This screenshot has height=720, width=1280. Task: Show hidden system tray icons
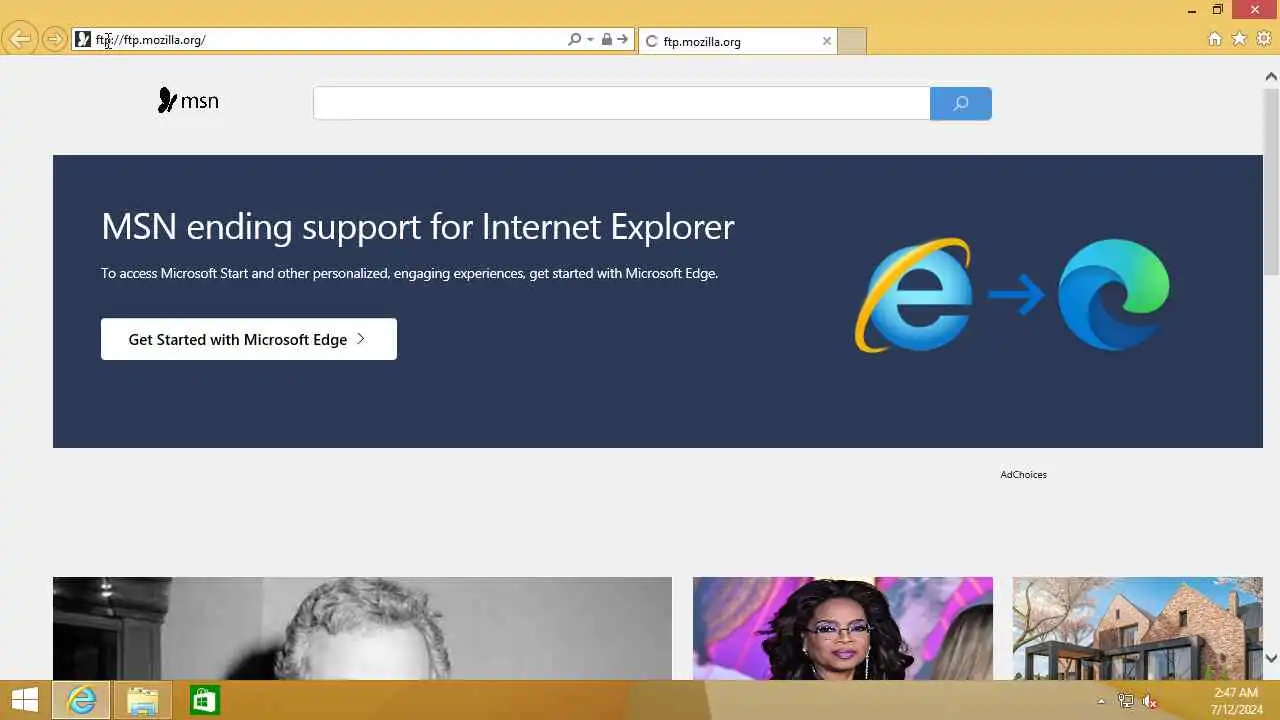click(1101, 701)
